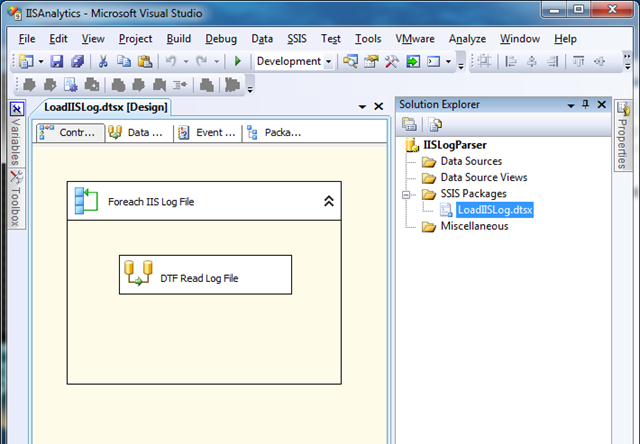Viewport: 640px width, 444px height.
Task: Open Solution Explorer window position dropdown
Action: click(x=571, y=106)
